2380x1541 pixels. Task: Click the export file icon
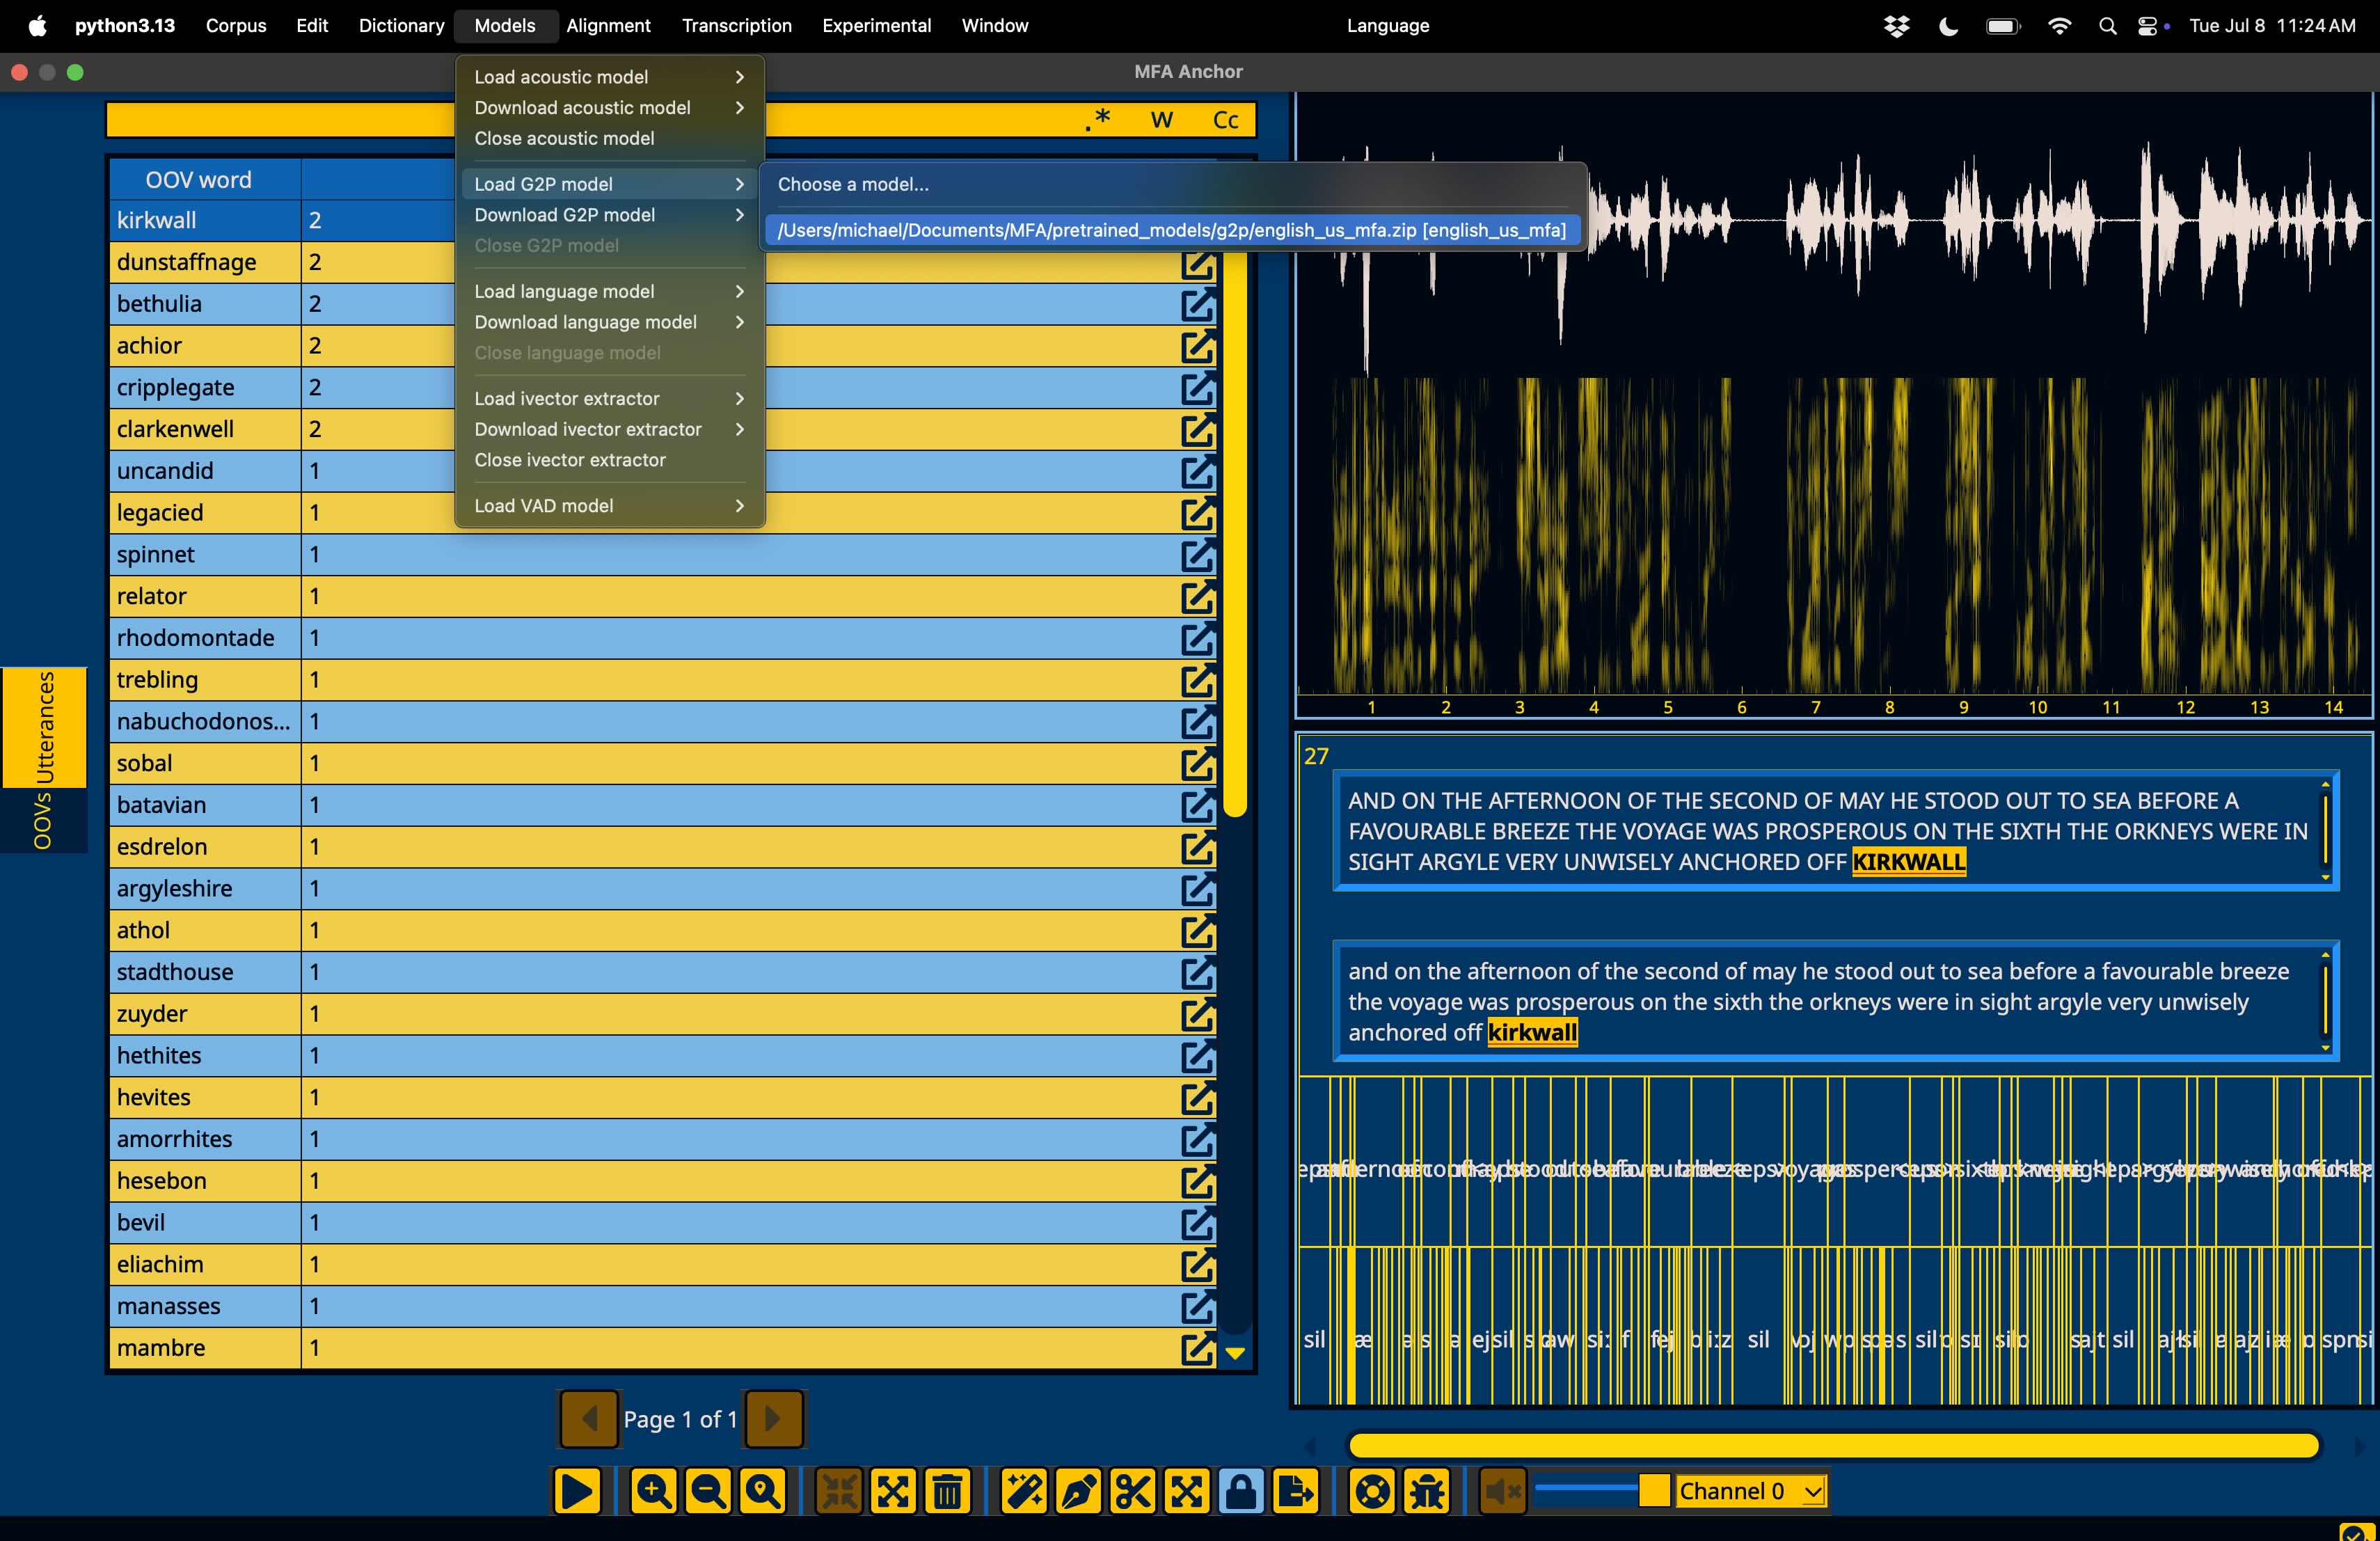(1296, 1491)
